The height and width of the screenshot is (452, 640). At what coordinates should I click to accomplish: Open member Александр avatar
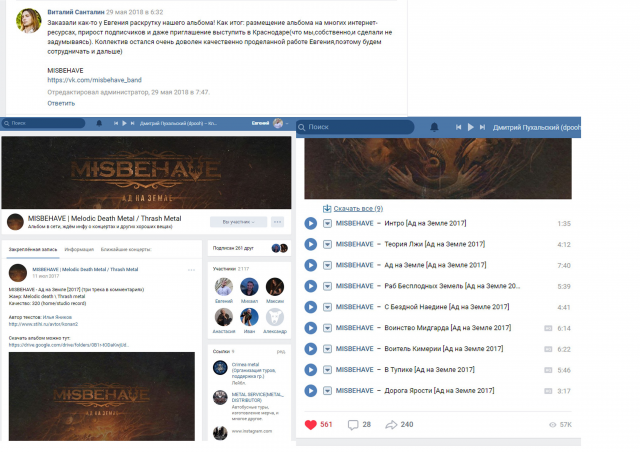click(275, 317)
